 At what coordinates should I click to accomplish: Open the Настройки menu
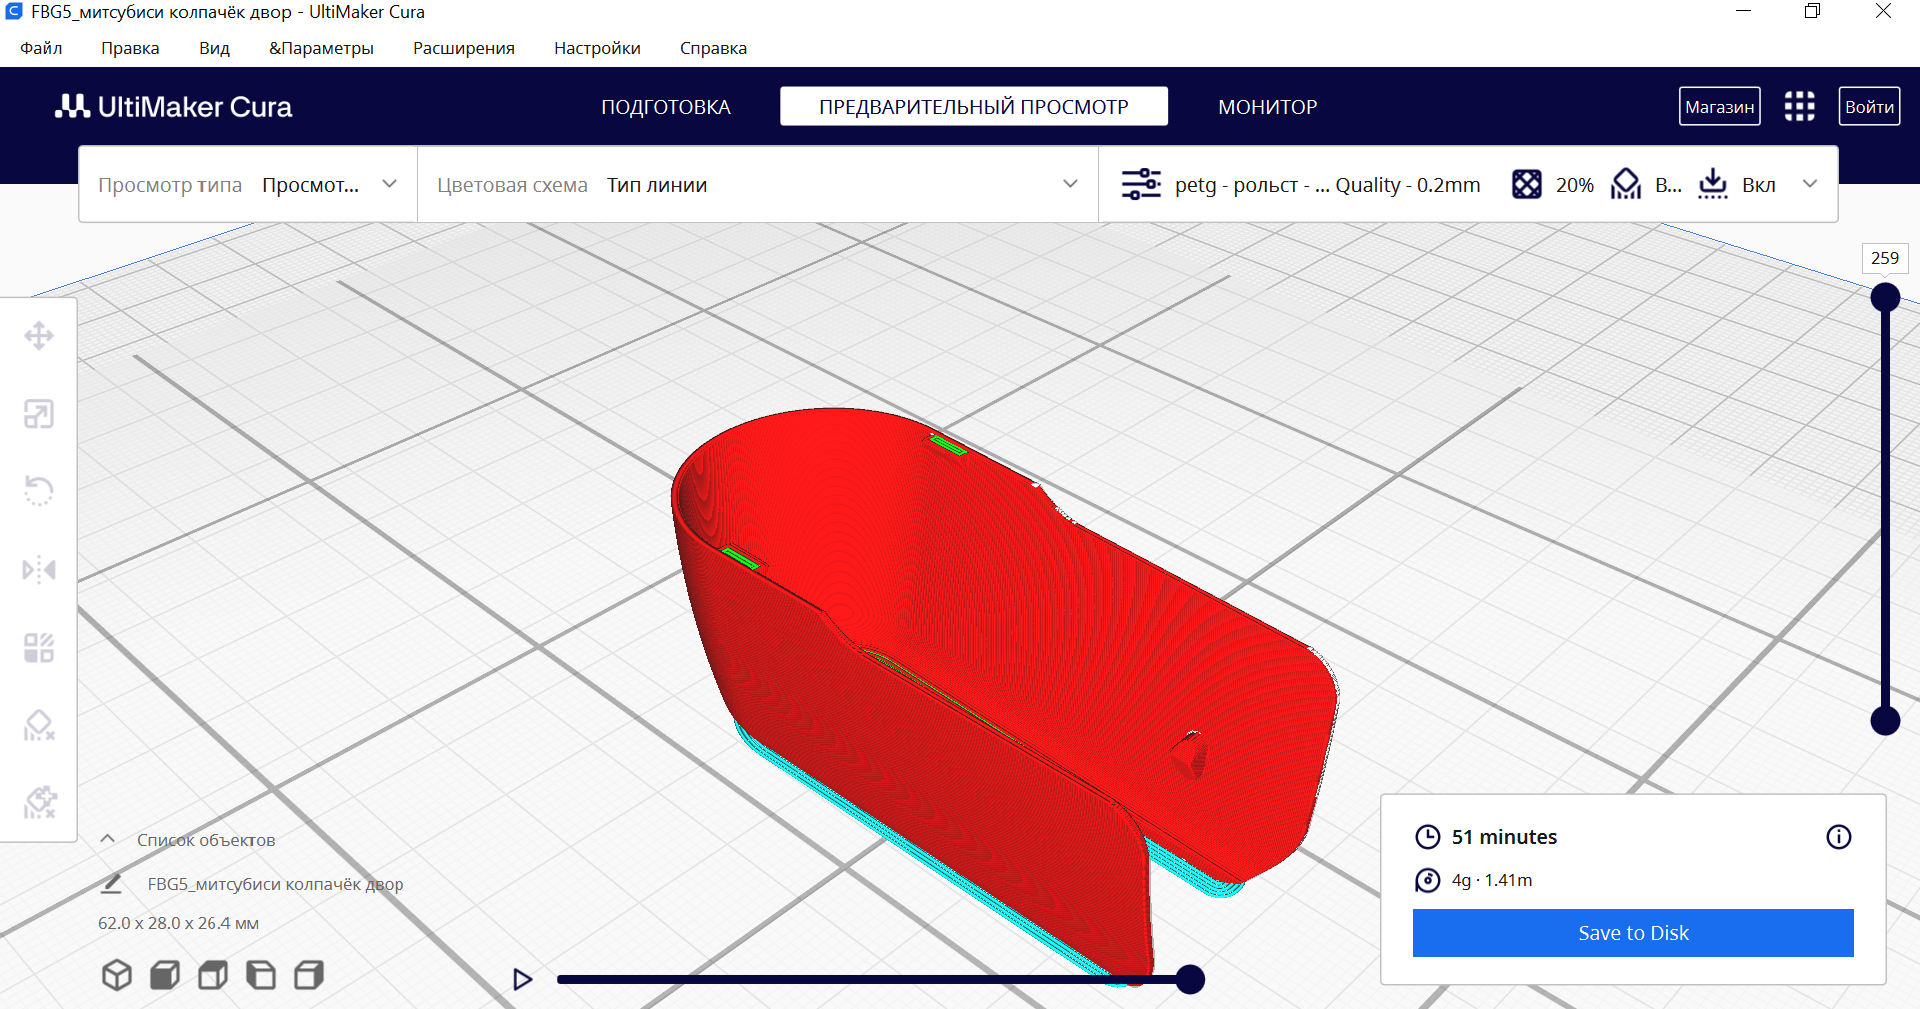pos(597,48)
